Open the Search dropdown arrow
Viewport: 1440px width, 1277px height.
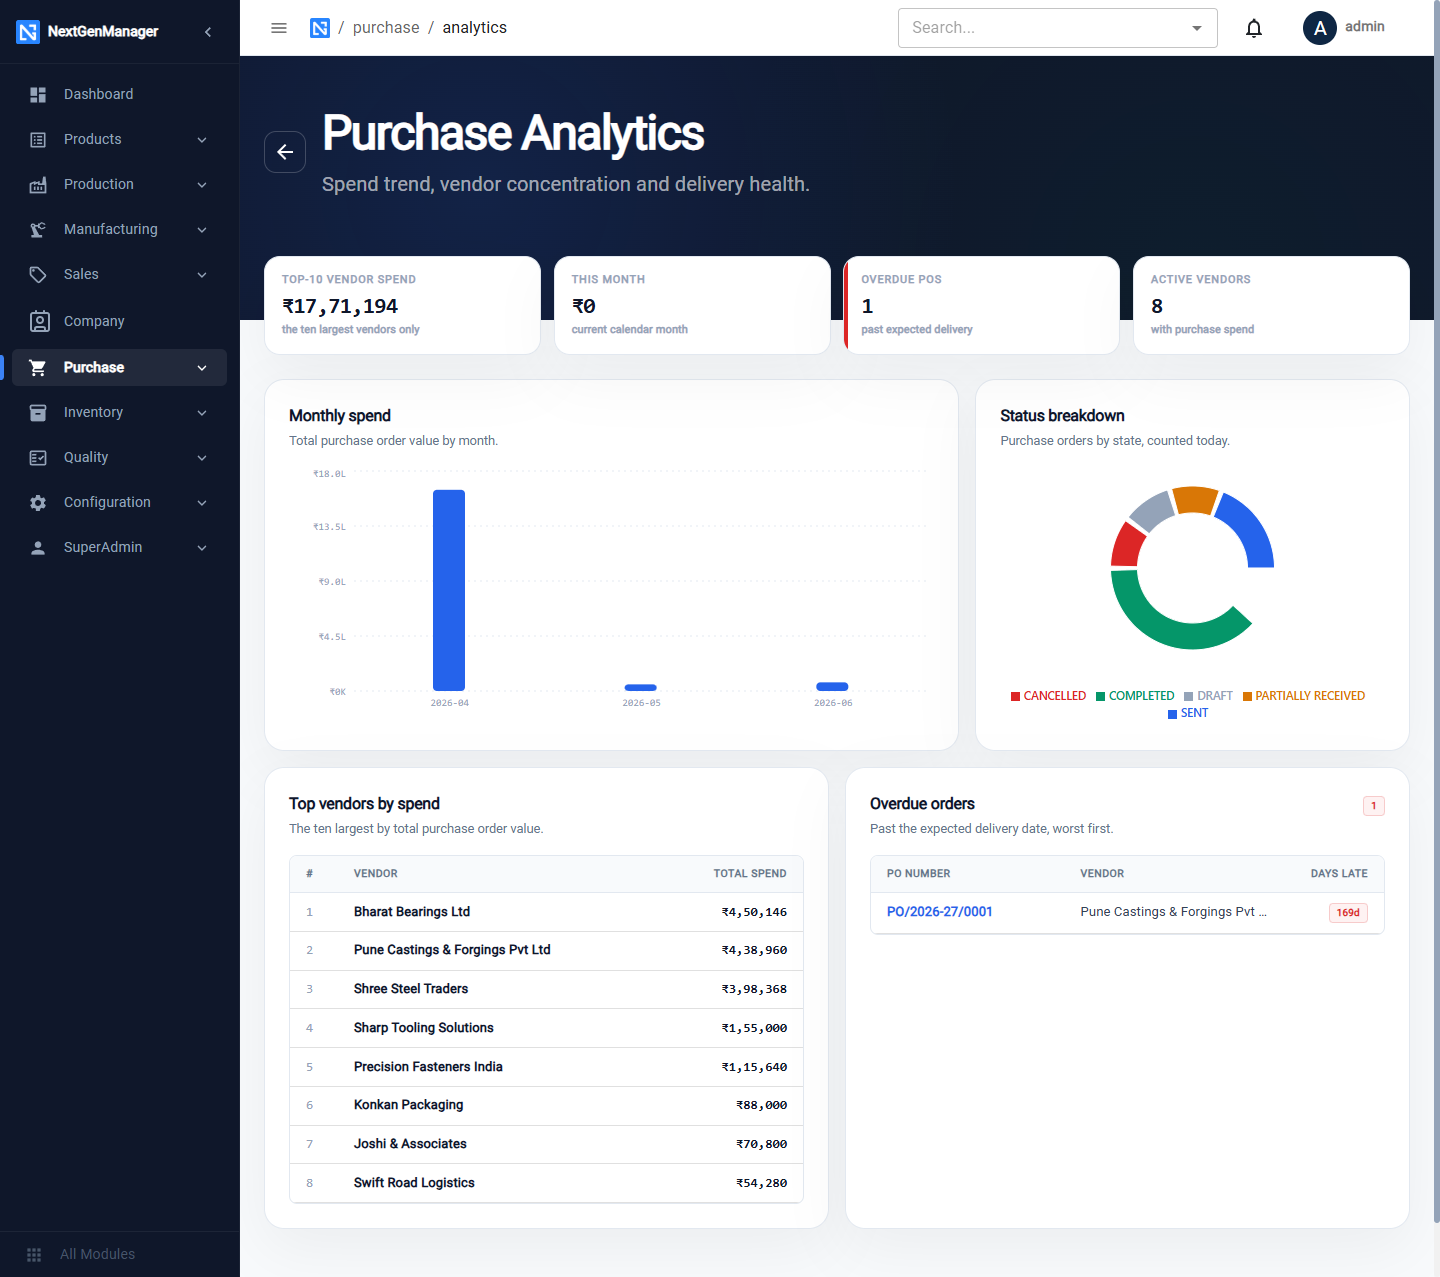[x=1197, y=28]
